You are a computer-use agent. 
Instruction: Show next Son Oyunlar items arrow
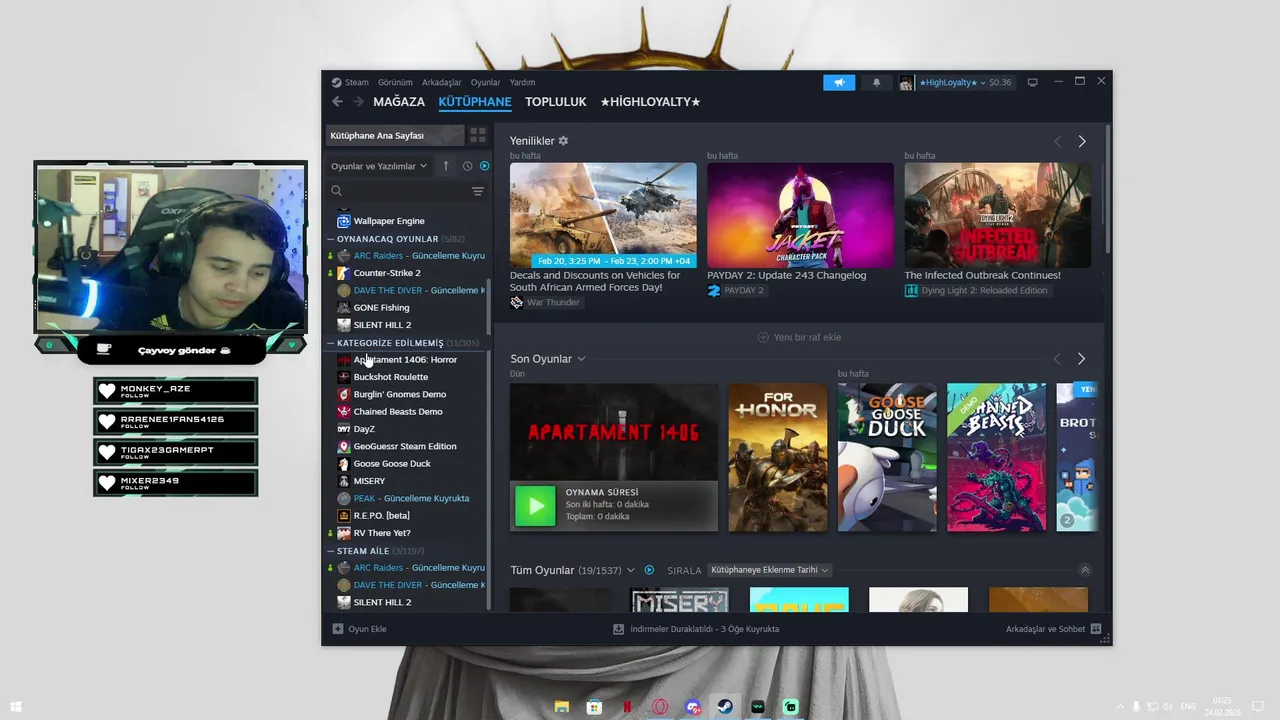pyautogui.click(x=1081, y=359)
